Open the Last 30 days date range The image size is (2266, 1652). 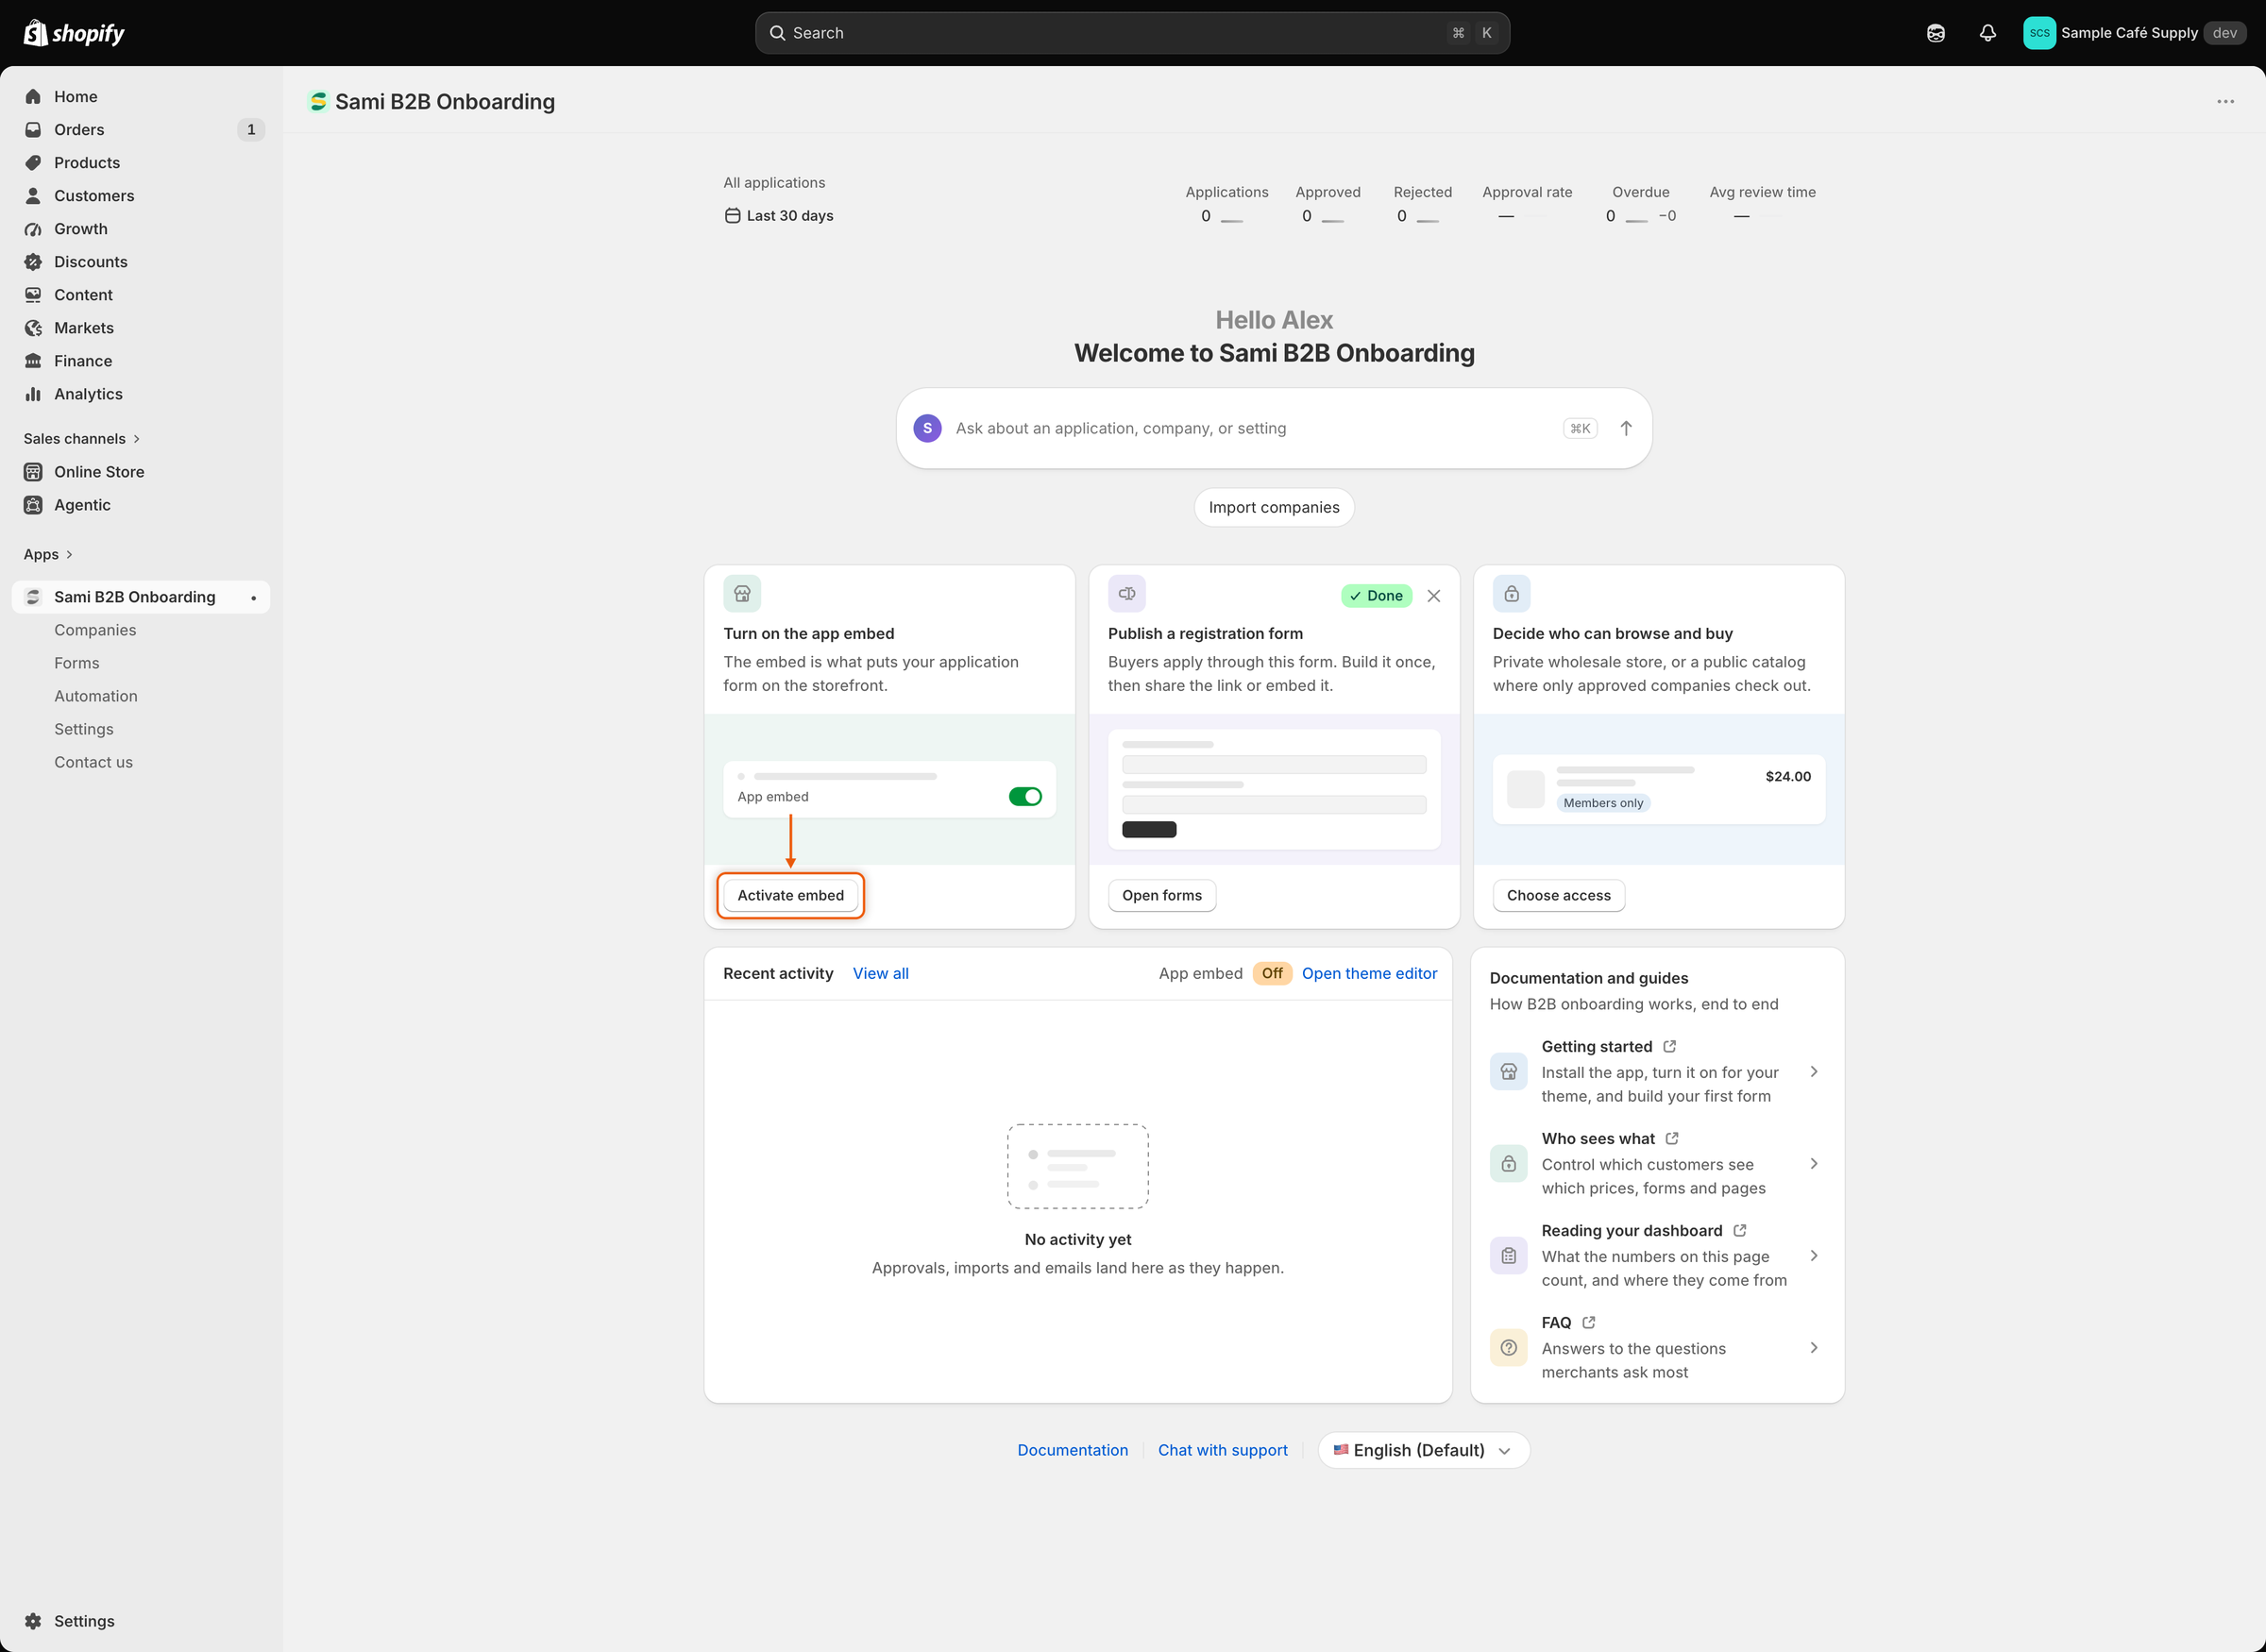[x=778, y=215]
